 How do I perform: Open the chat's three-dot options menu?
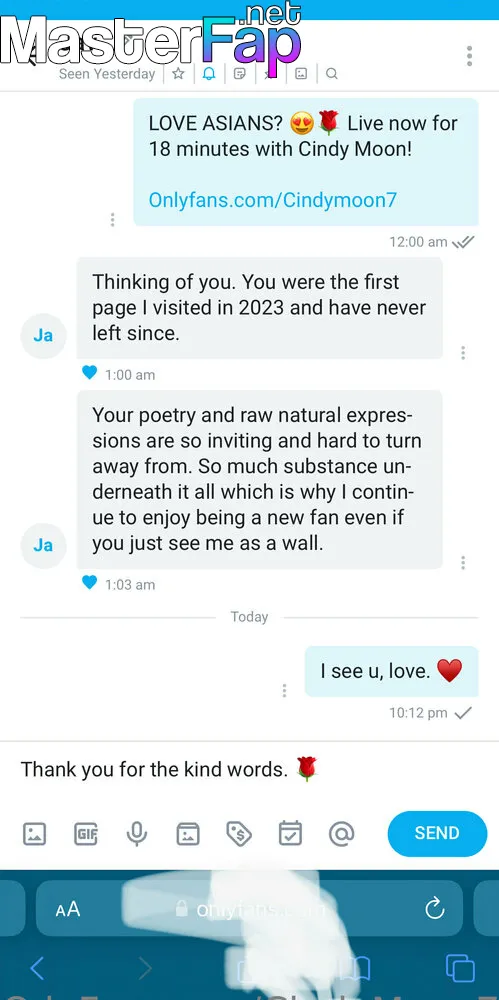[469, 56]
